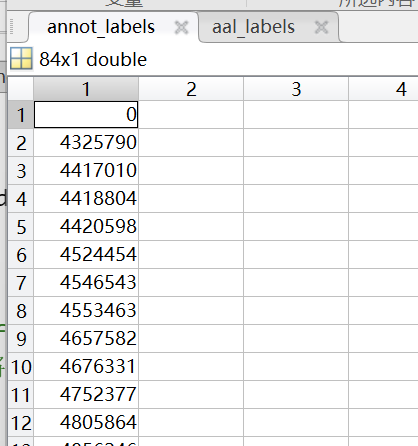Select column 3 header

296,89
